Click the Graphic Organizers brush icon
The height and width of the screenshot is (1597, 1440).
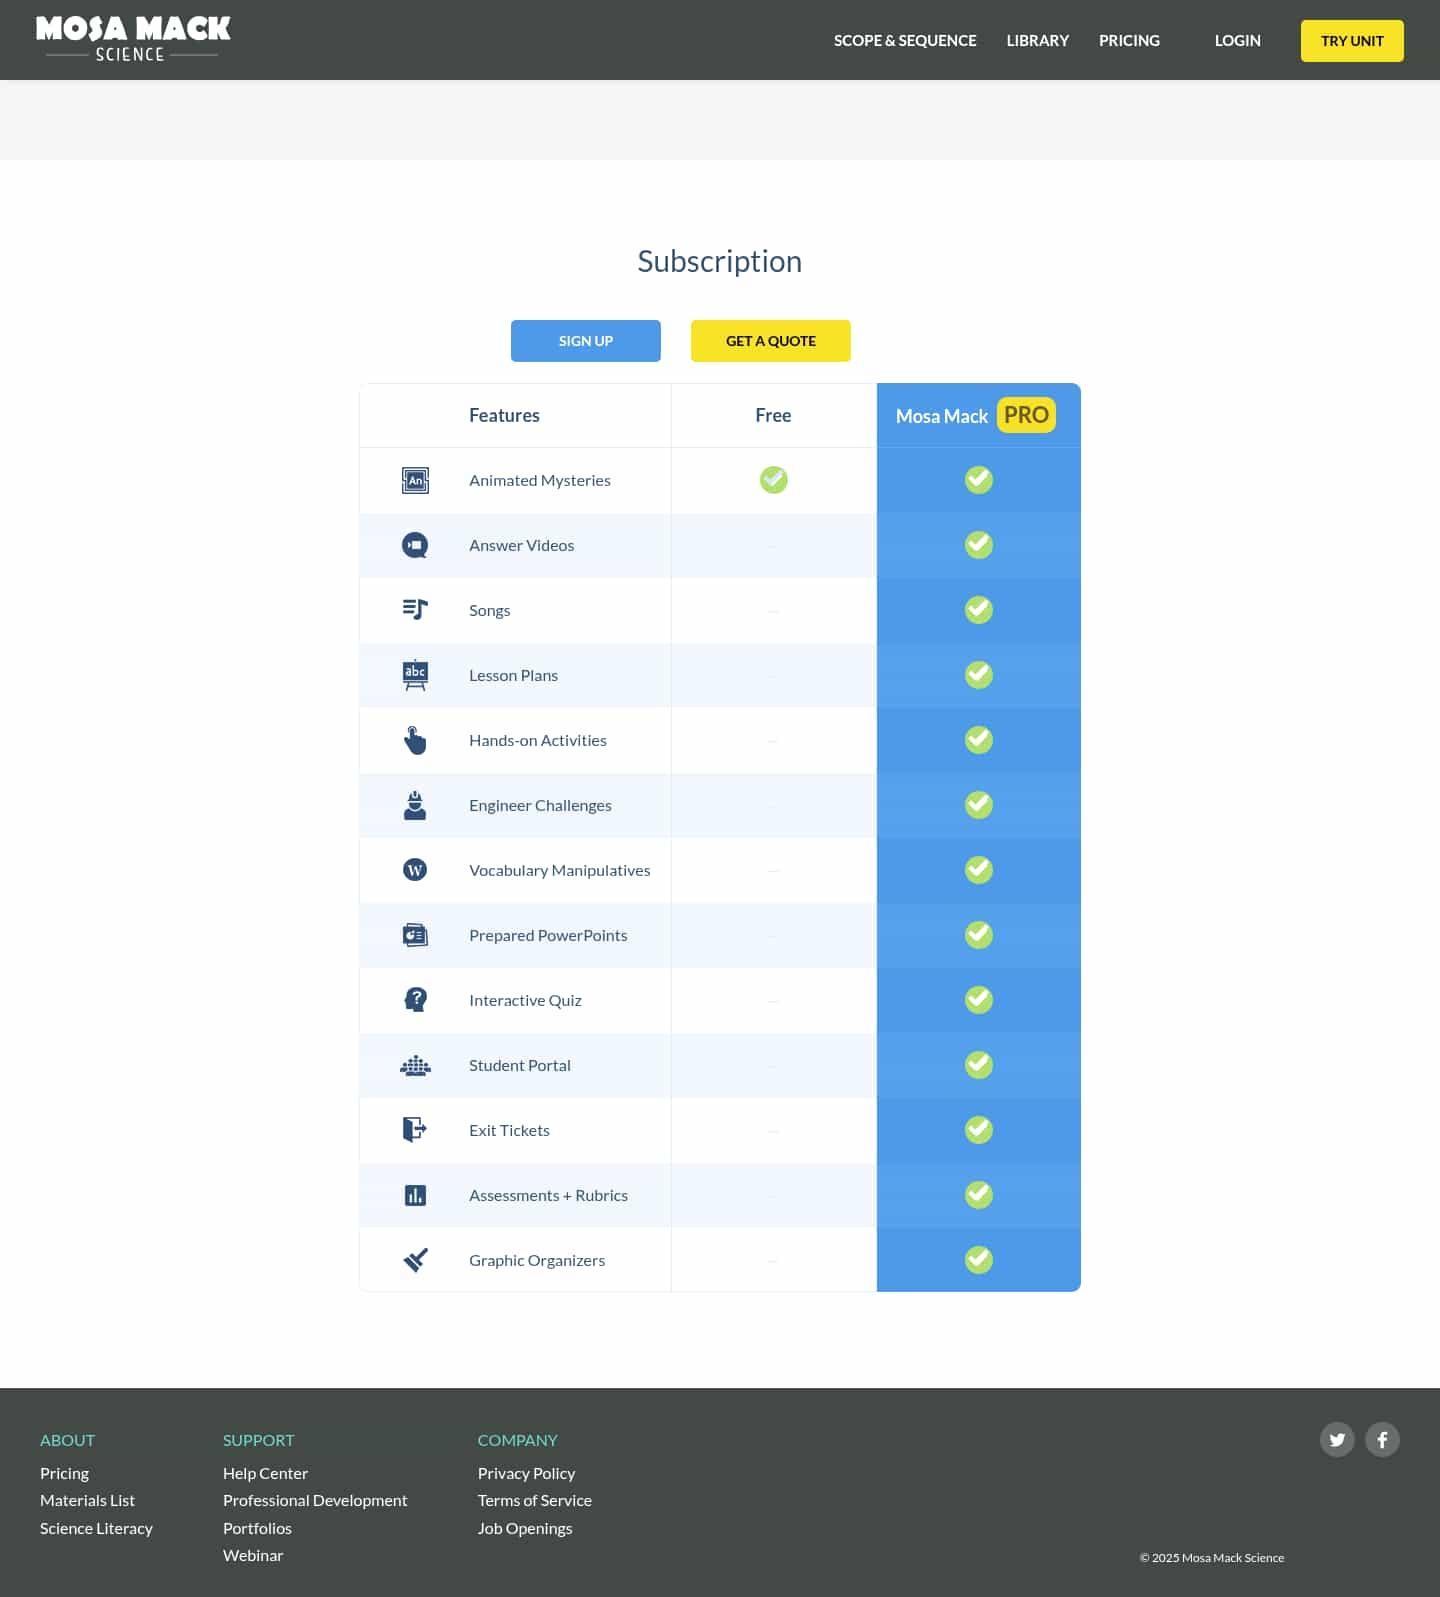click(415, 1260)
